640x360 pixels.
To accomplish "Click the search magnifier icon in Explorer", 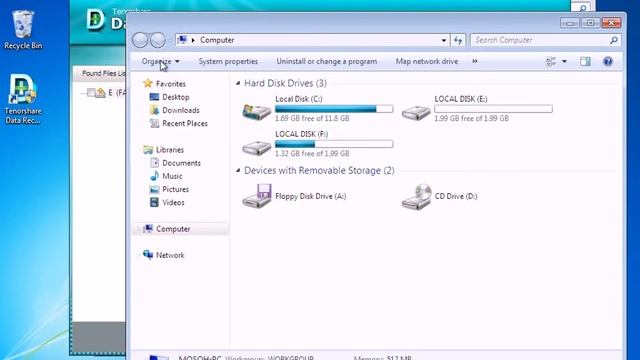I will [613, 40].
